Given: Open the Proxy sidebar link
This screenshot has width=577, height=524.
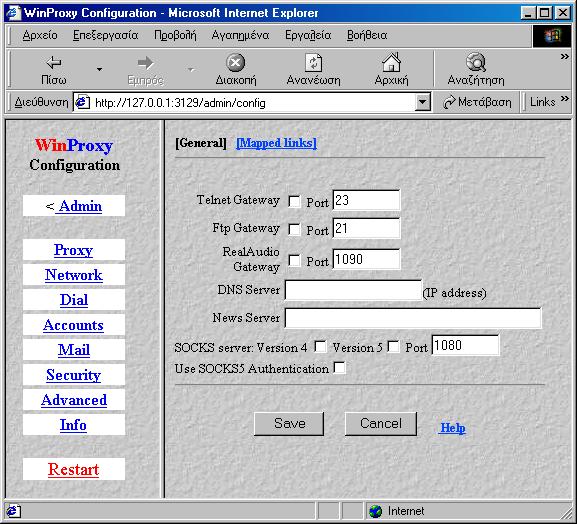Looking at the screenshot, I should click(73, 250).
